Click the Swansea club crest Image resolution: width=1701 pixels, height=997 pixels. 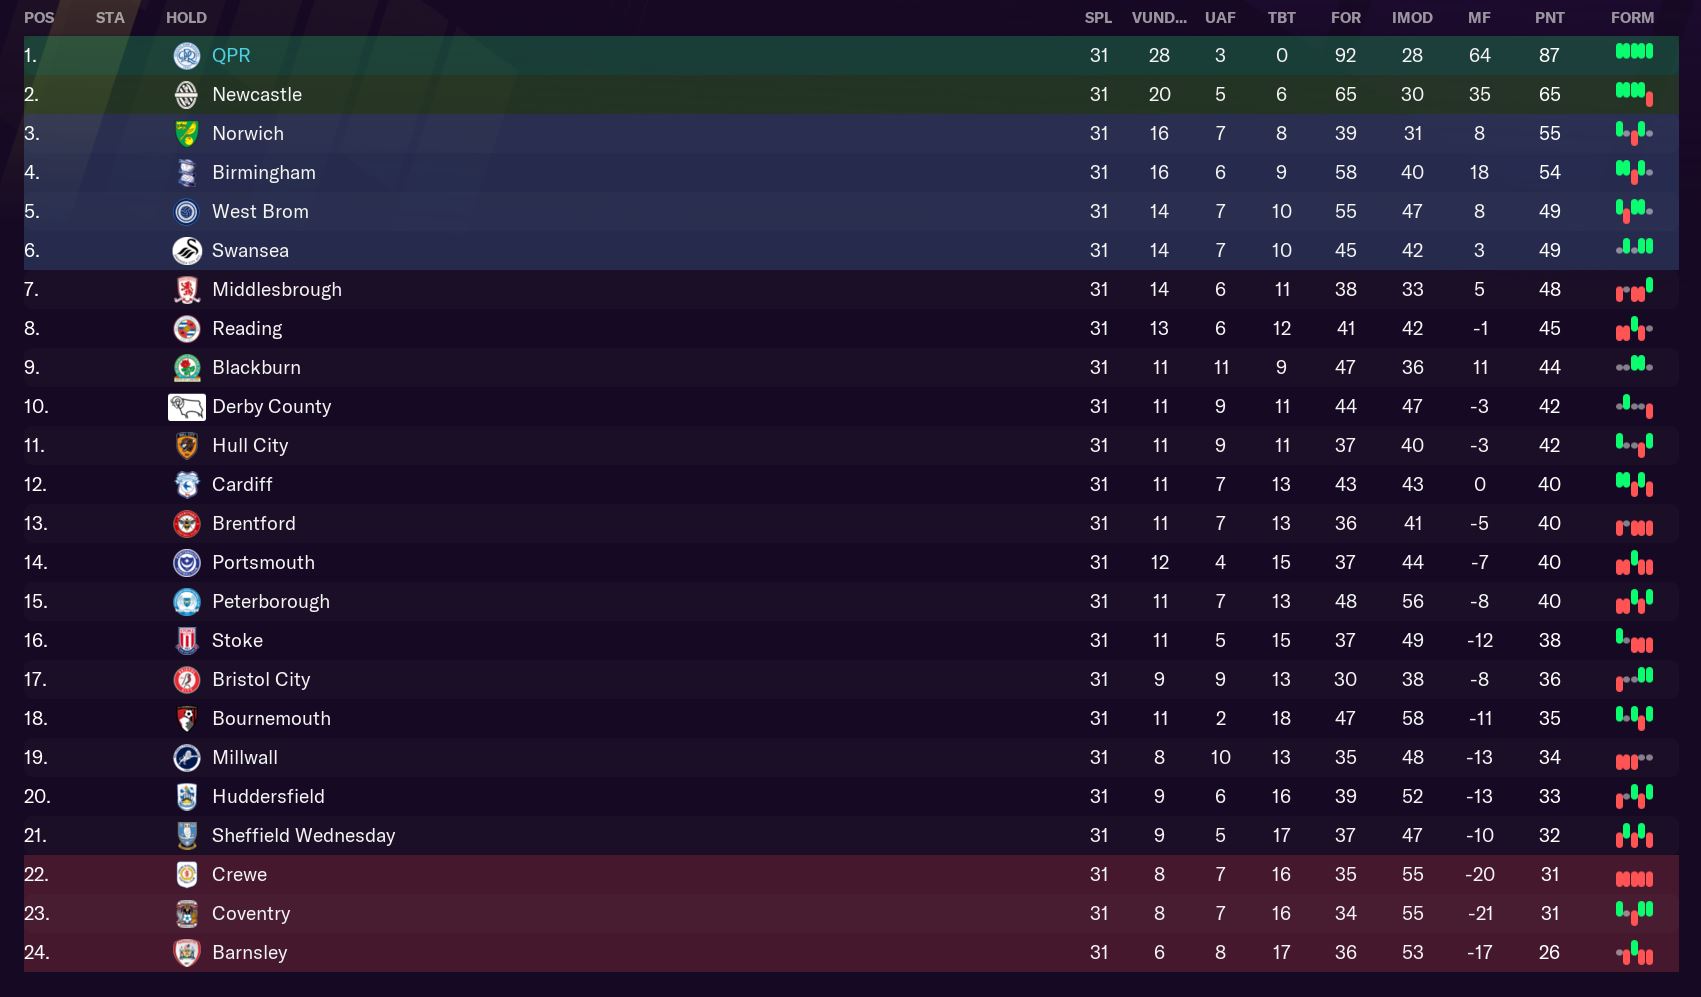tap(186, 251)
